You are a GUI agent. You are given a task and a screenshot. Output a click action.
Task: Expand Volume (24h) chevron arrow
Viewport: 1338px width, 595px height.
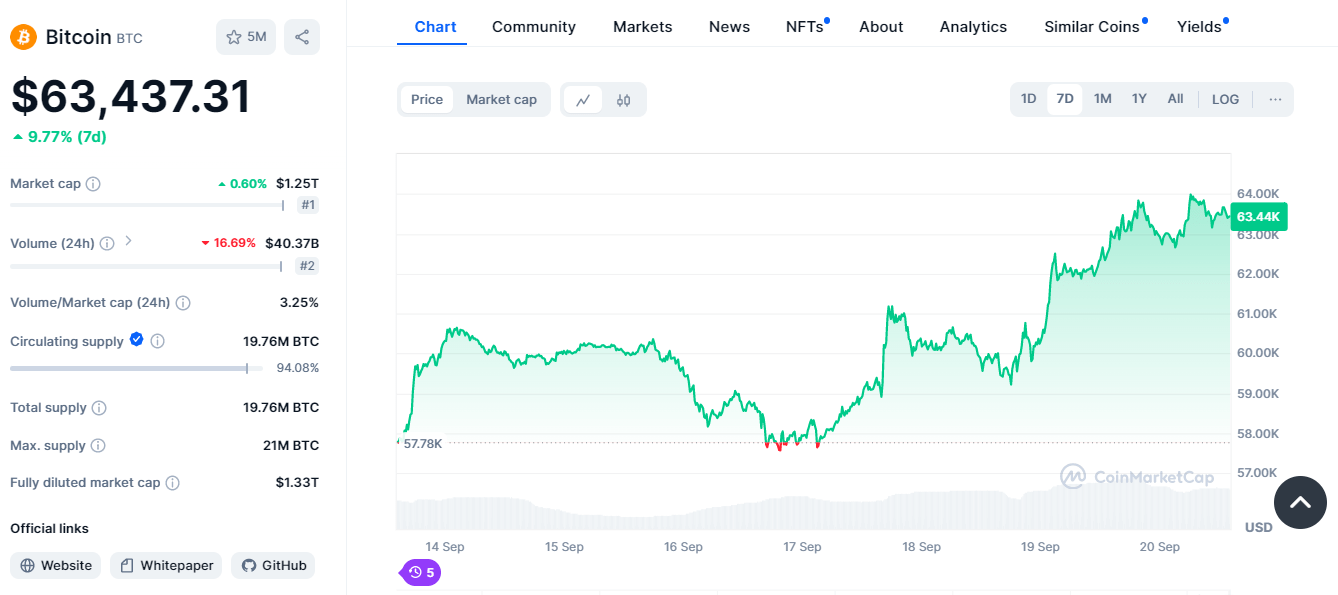(128, 242)
